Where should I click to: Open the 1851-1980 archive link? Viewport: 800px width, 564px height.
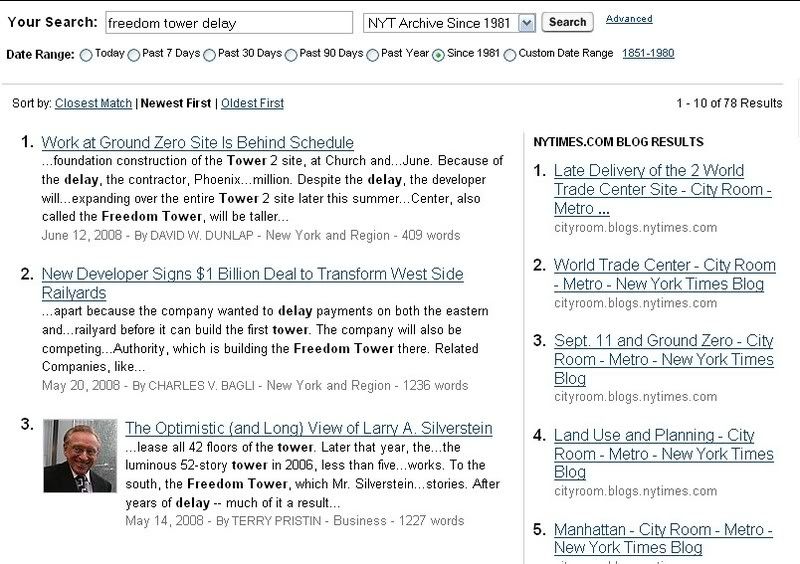(648, 53)
